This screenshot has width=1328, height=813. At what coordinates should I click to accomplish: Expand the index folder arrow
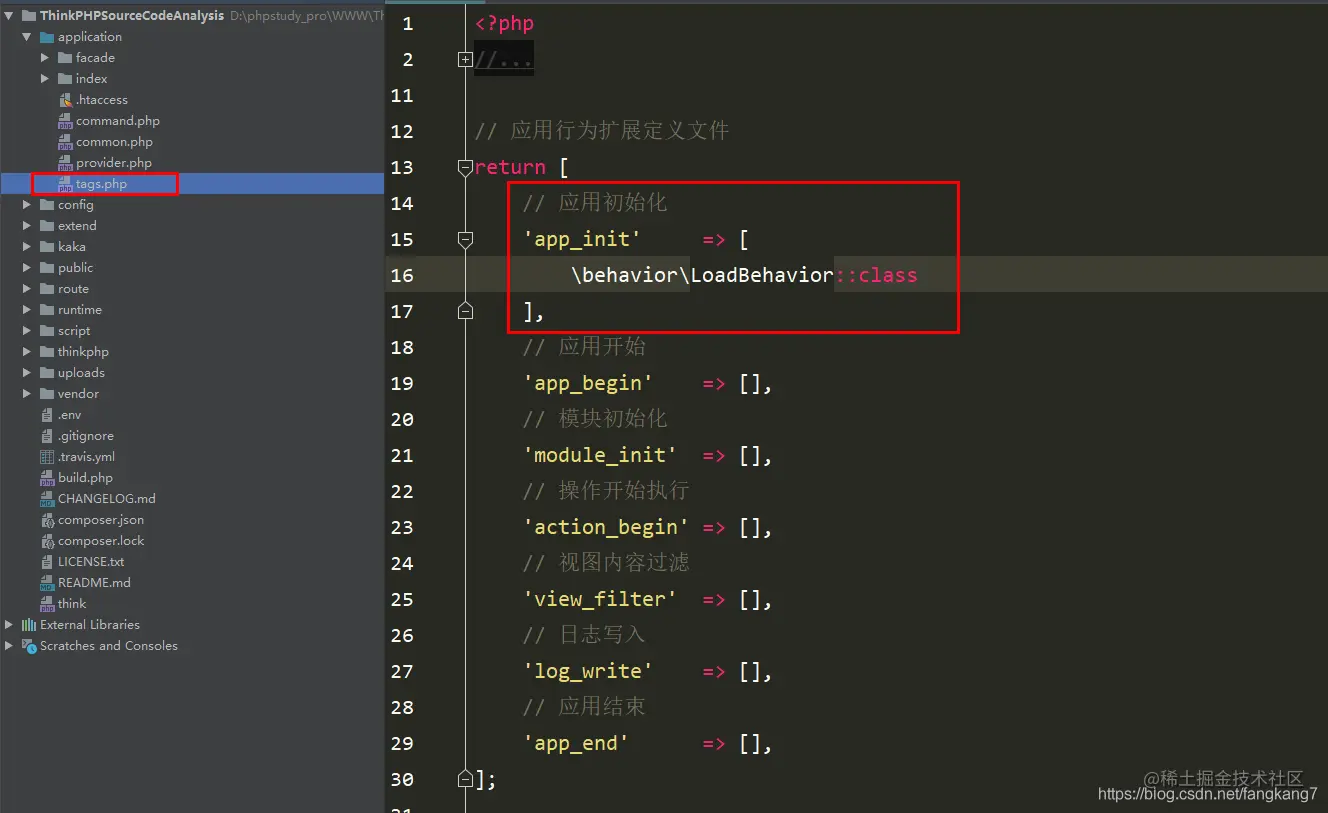point(45,79)
